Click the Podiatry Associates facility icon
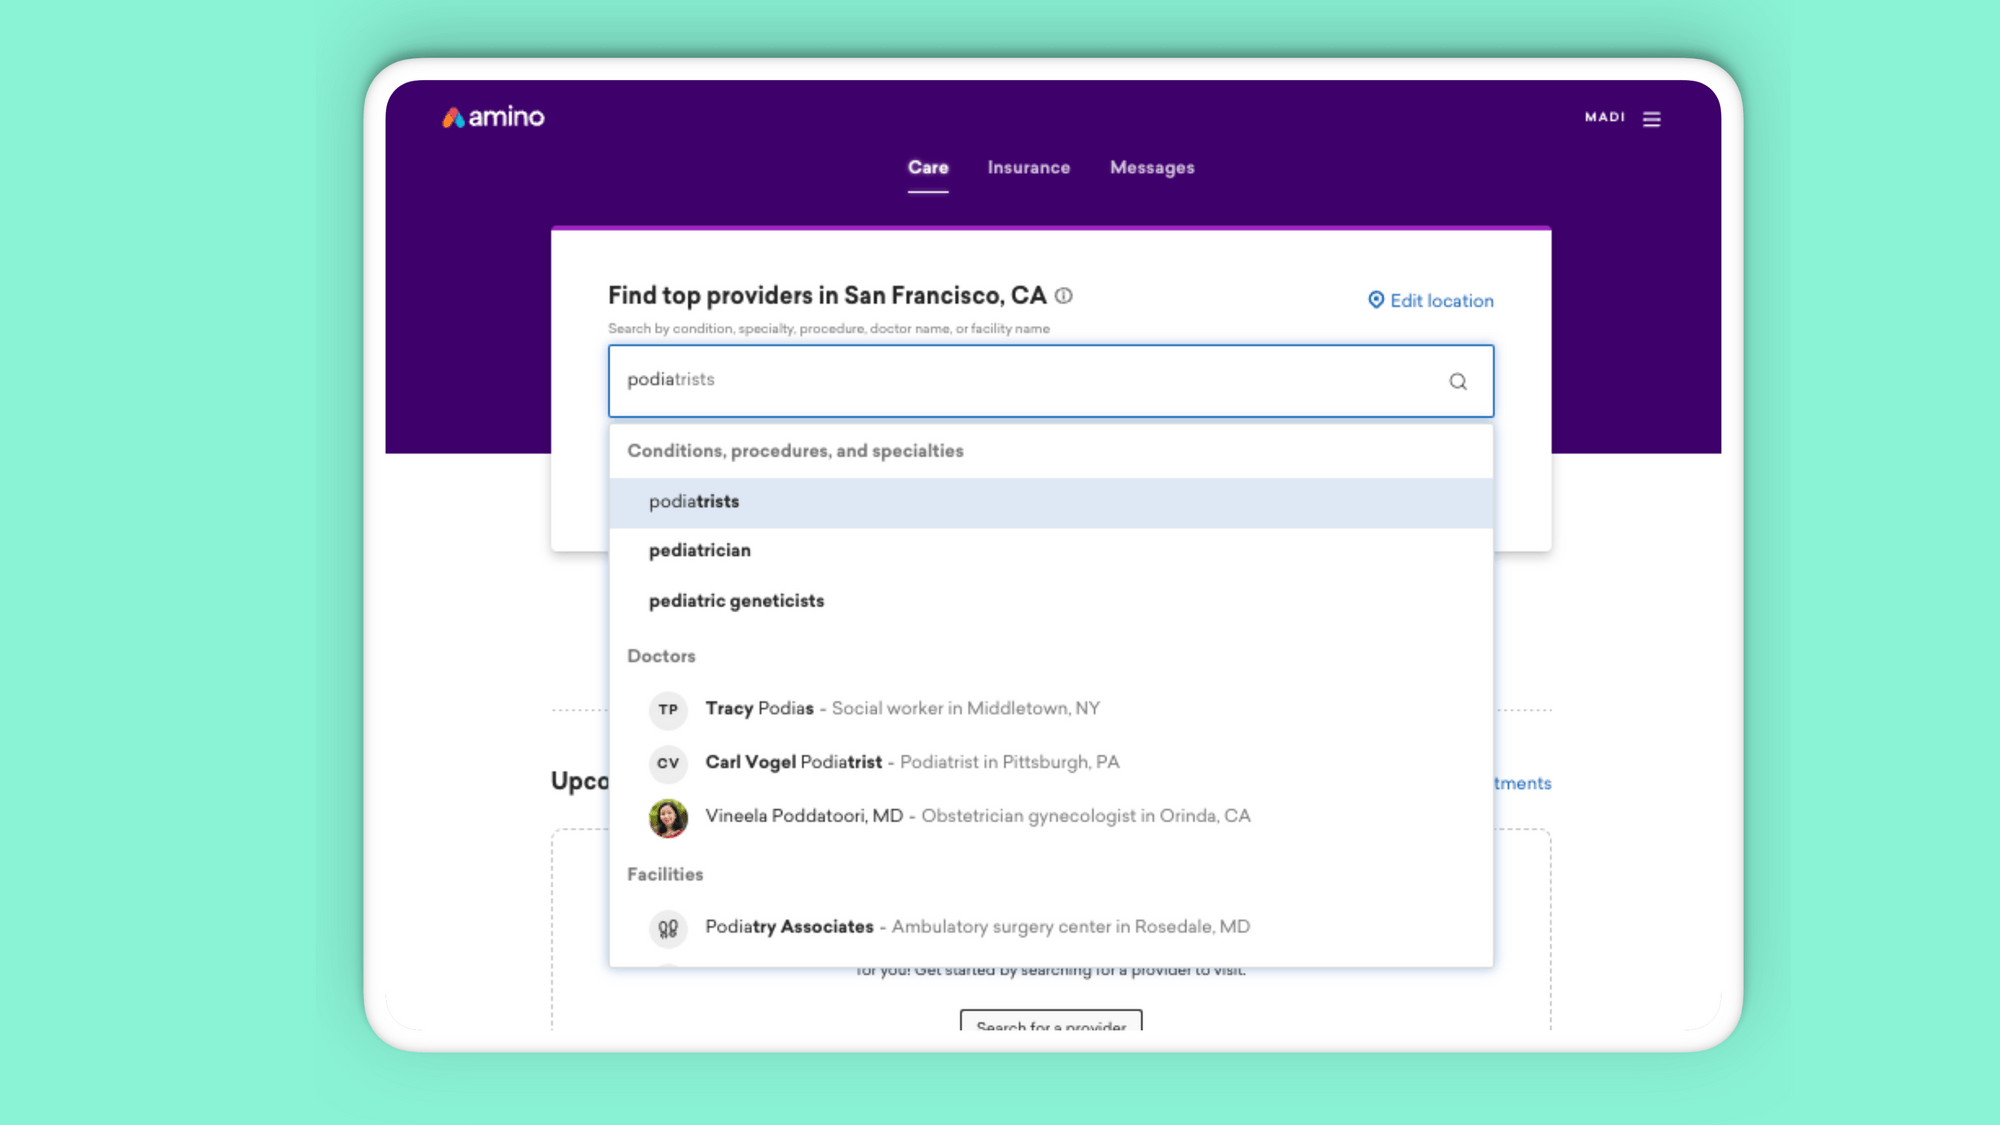The image size is (2000, 1125). tap(668, 928)
